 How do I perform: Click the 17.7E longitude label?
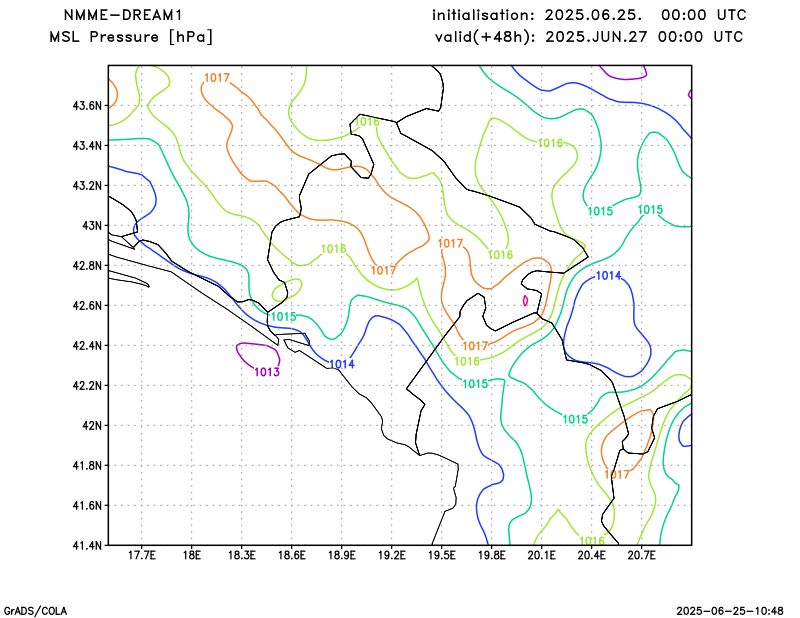point(142,555)
